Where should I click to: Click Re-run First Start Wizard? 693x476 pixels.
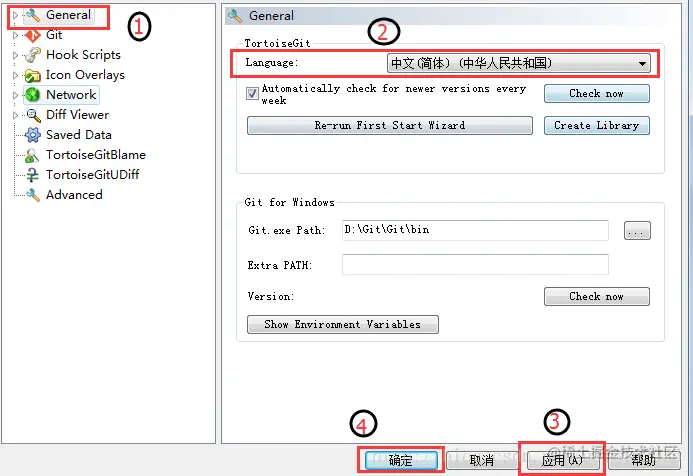click(x=390, y=126)
